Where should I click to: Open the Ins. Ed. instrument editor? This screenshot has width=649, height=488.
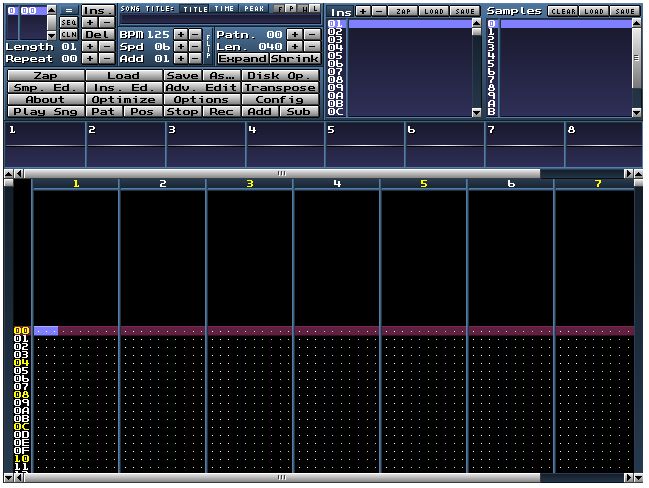[123, 87]
